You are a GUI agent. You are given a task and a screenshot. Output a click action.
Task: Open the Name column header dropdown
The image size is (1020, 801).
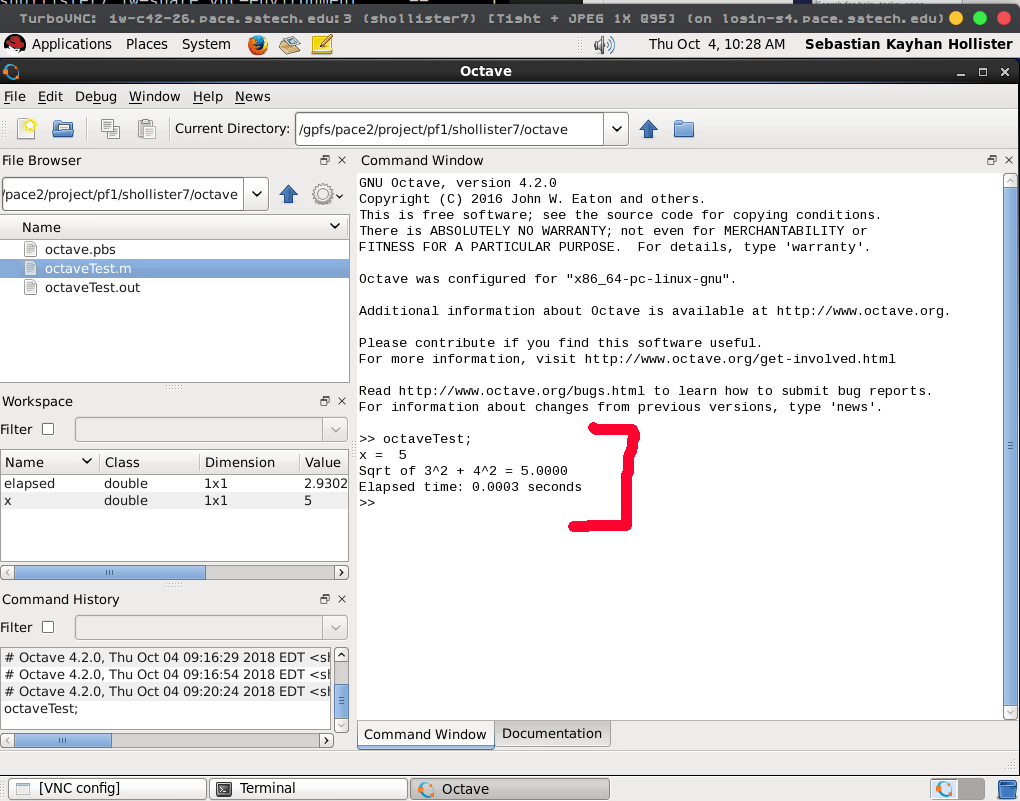[334, 227]
